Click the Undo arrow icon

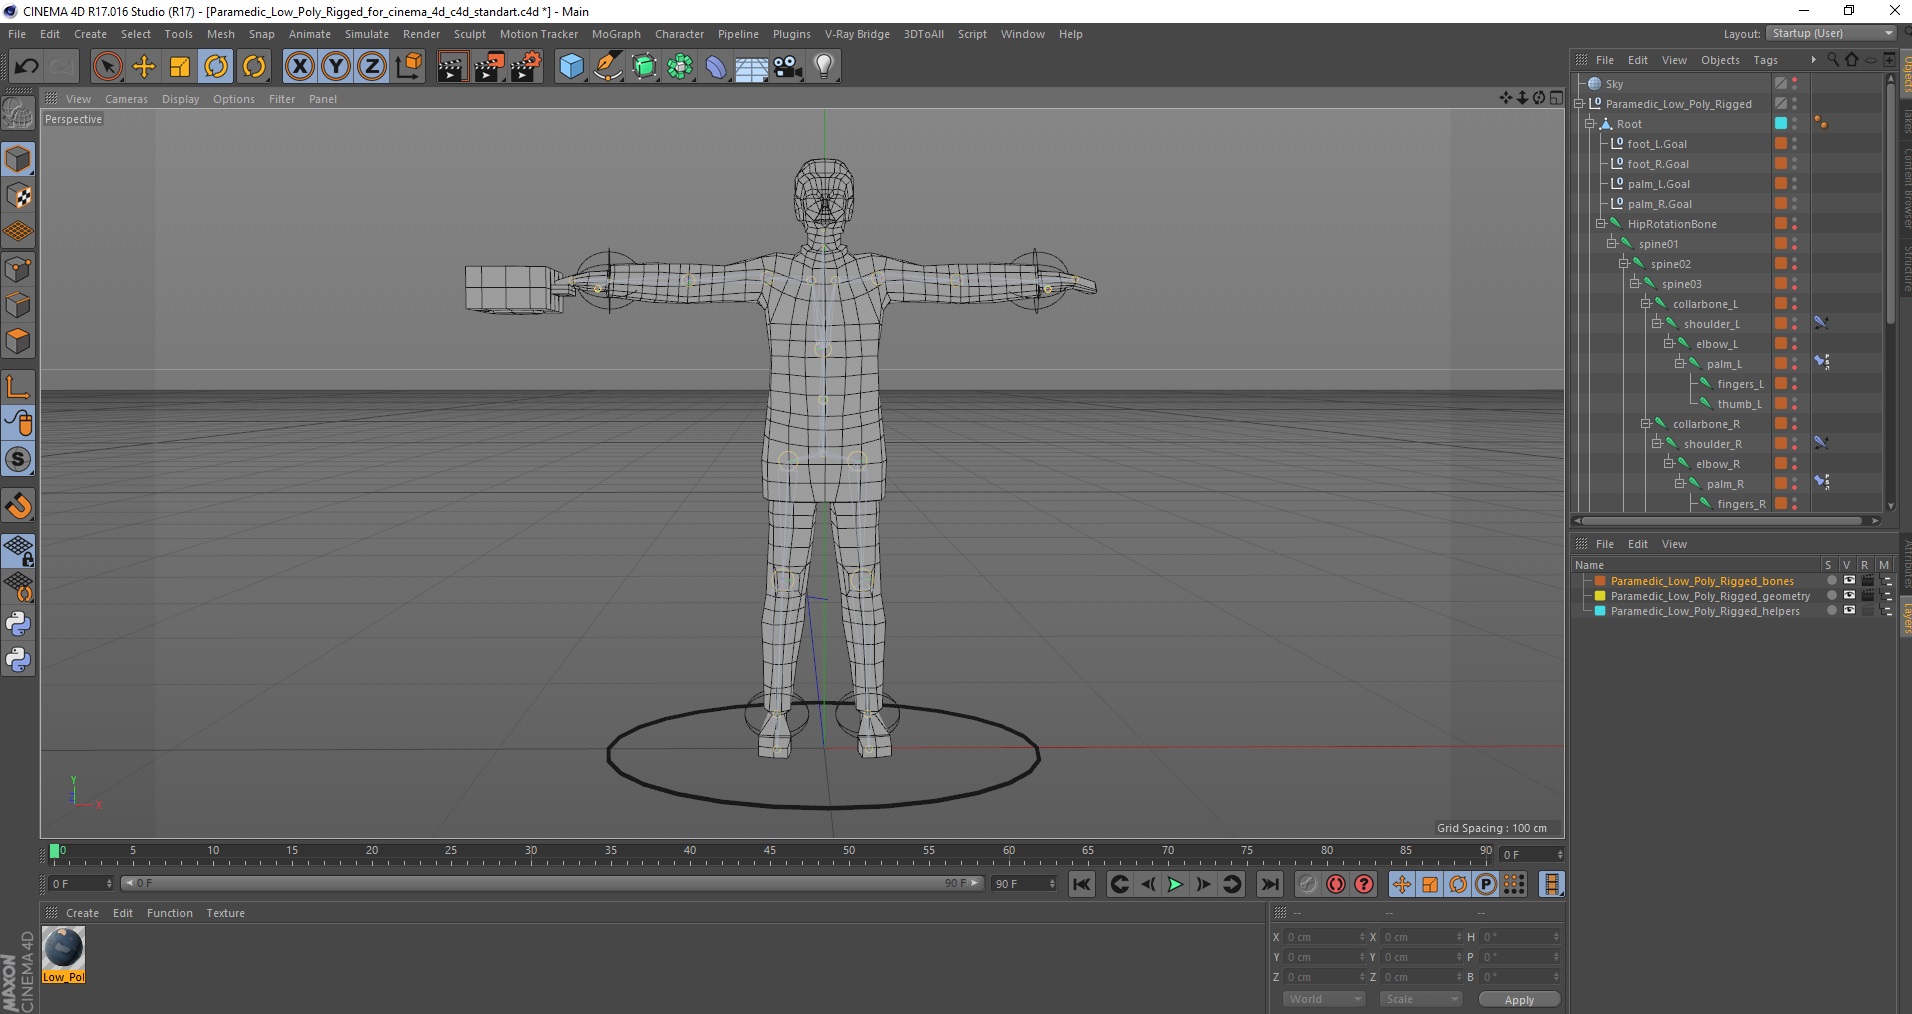click(x=26, y=67)
